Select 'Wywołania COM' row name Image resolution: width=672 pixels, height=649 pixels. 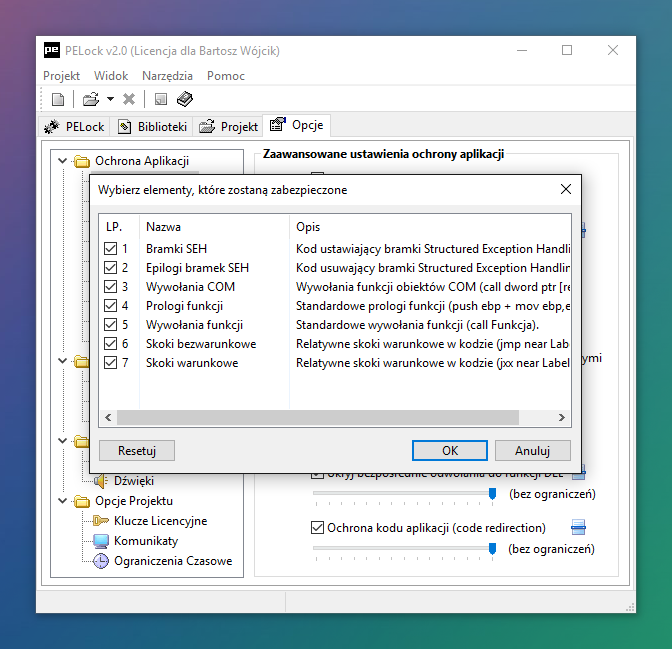point(190,287)
